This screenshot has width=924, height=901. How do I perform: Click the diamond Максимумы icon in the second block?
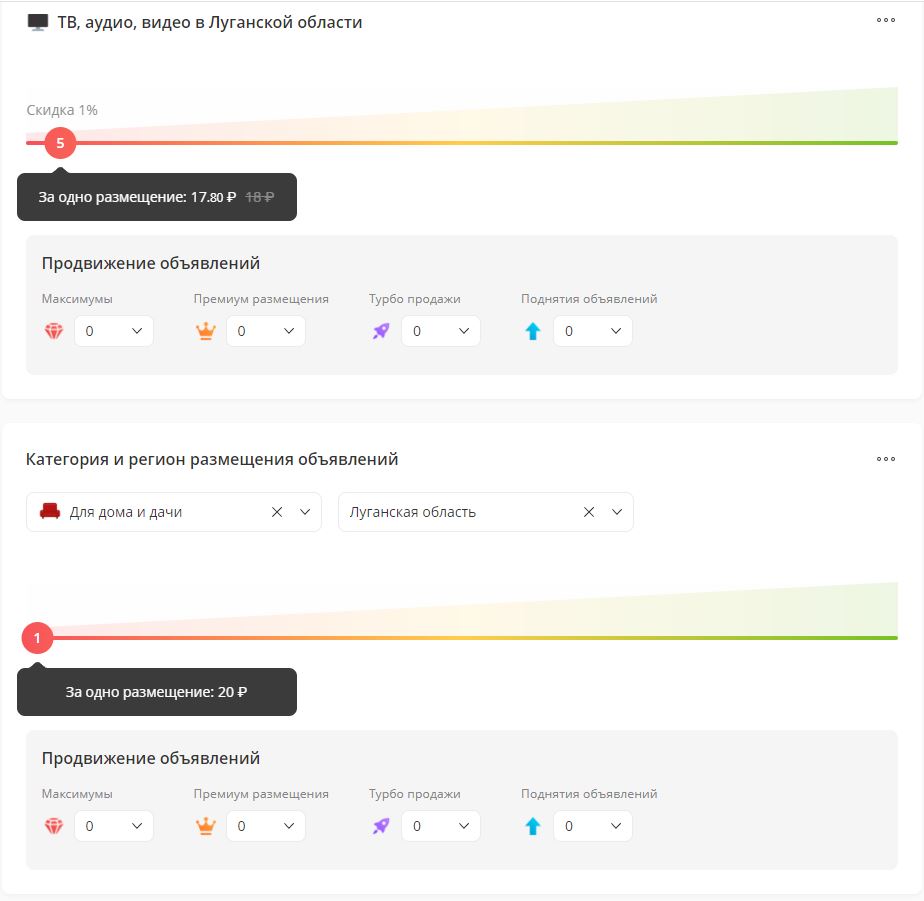click(x=54, y=826)
